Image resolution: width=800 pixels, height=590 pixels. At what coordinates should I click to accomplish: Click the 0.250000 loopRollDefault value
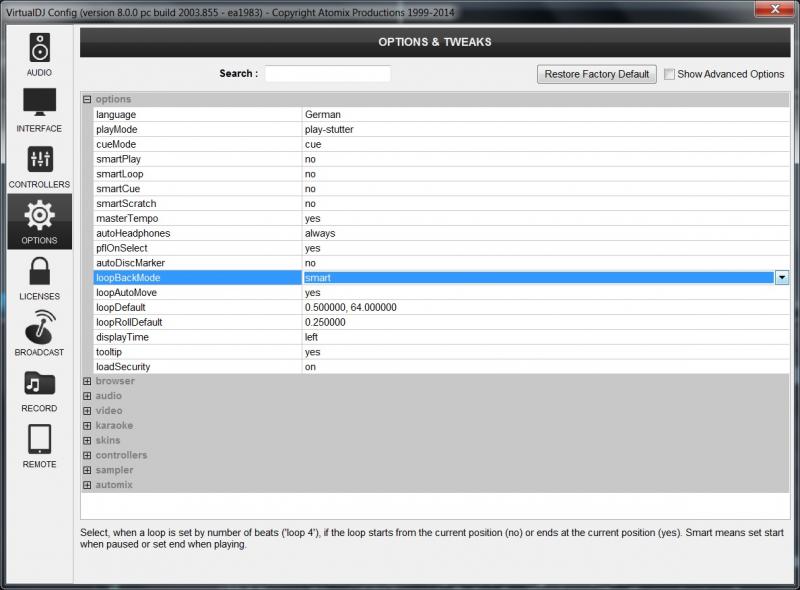[x=325, y=322]
